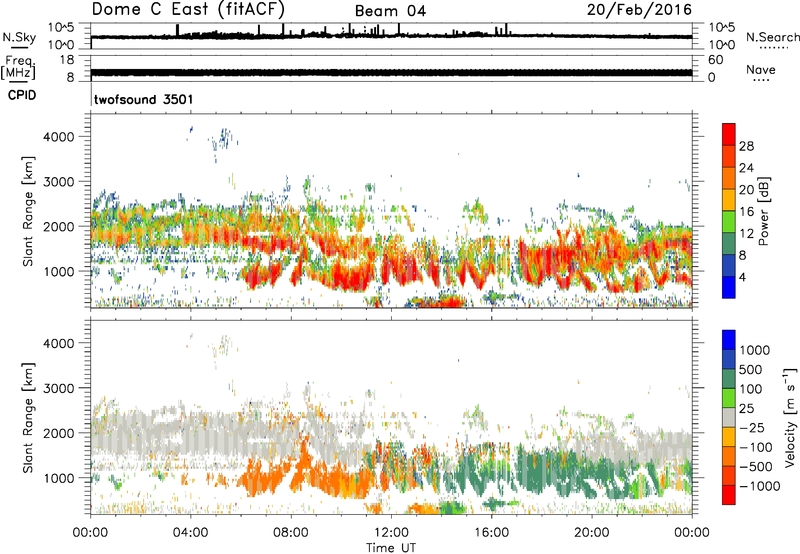Viewport: 800px width, 554px height.
Task: Click the 'Freq. [MHz]' axis label
Action: pos(18,67)
